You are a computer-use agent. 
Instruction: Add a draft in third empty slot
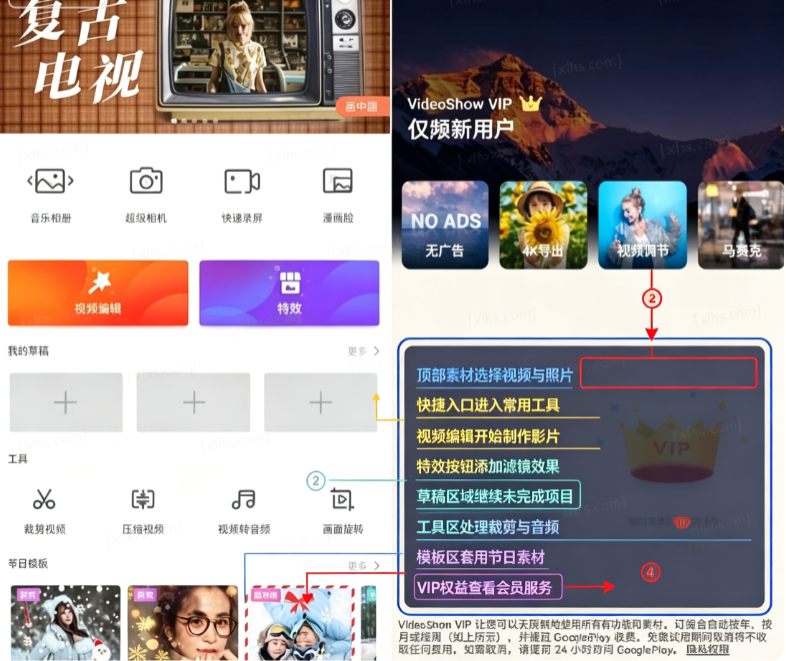(321, 402)
